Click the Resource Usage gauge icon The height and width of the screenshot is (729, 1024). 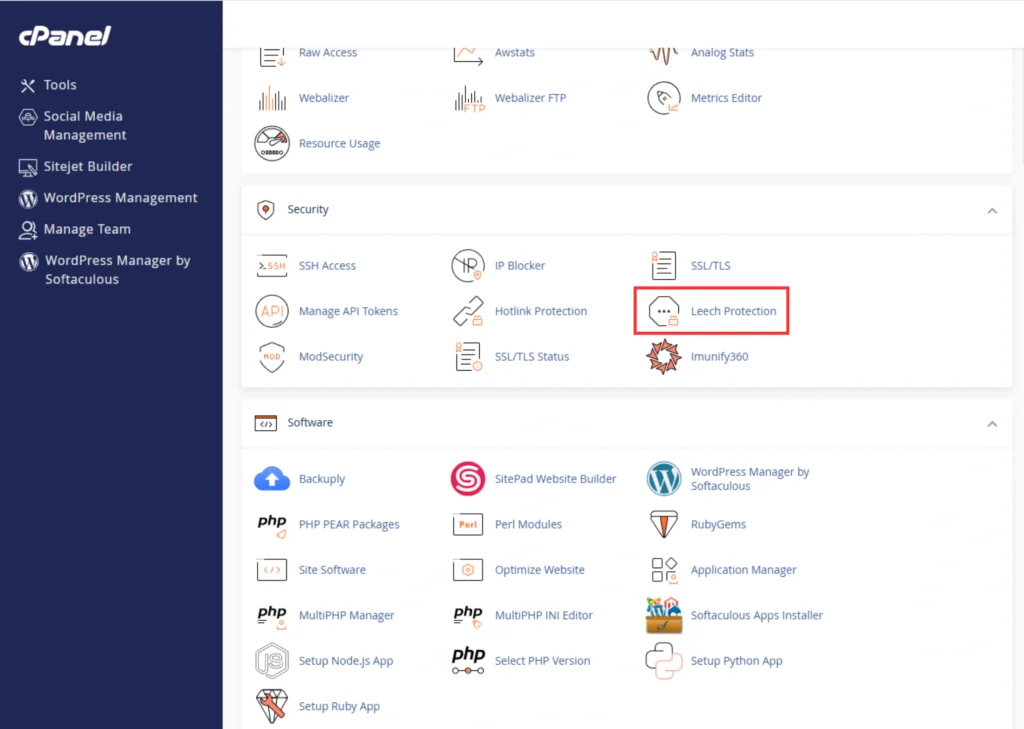[x=272, y=144]
